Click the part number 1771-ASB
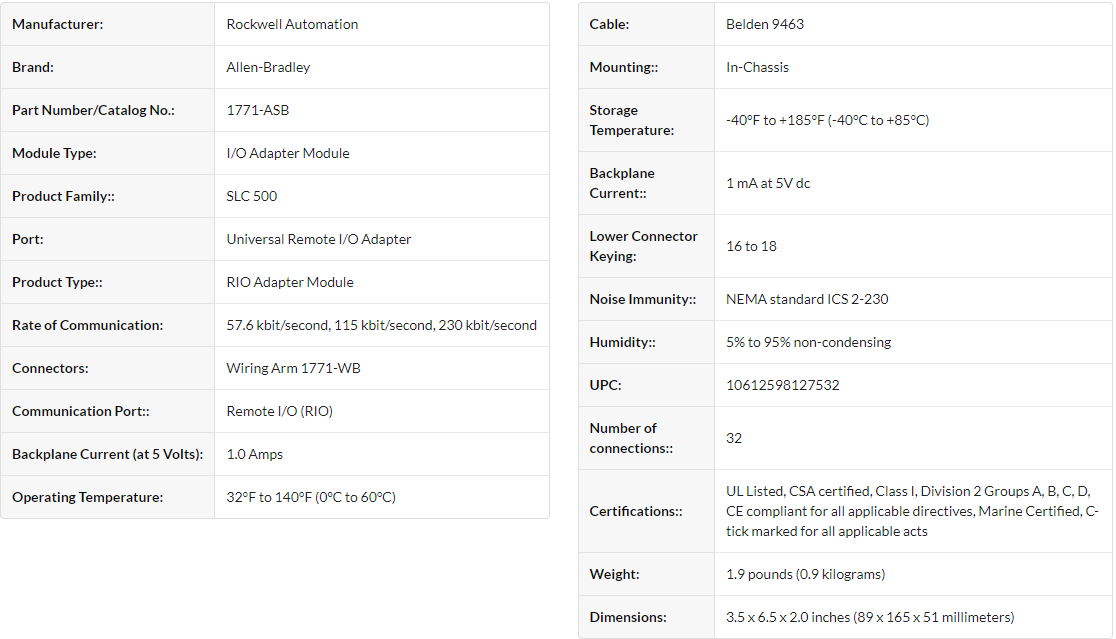The width and height of the screenshot is (1116, 639). pyautogui.click(x=258, y=110)
